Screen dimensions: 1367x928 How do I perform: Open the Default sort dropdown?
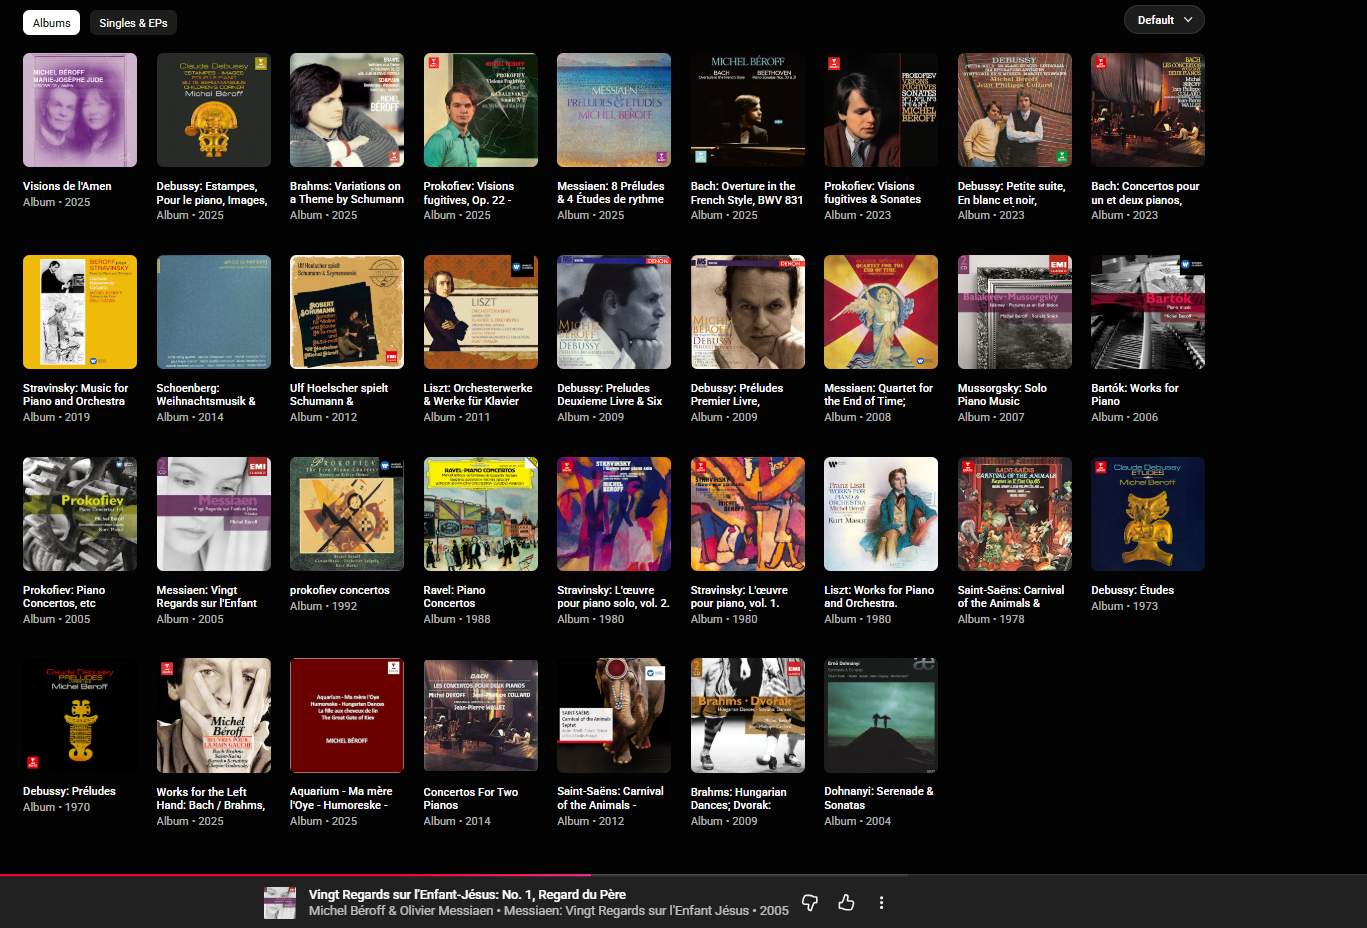[1164, 20]
